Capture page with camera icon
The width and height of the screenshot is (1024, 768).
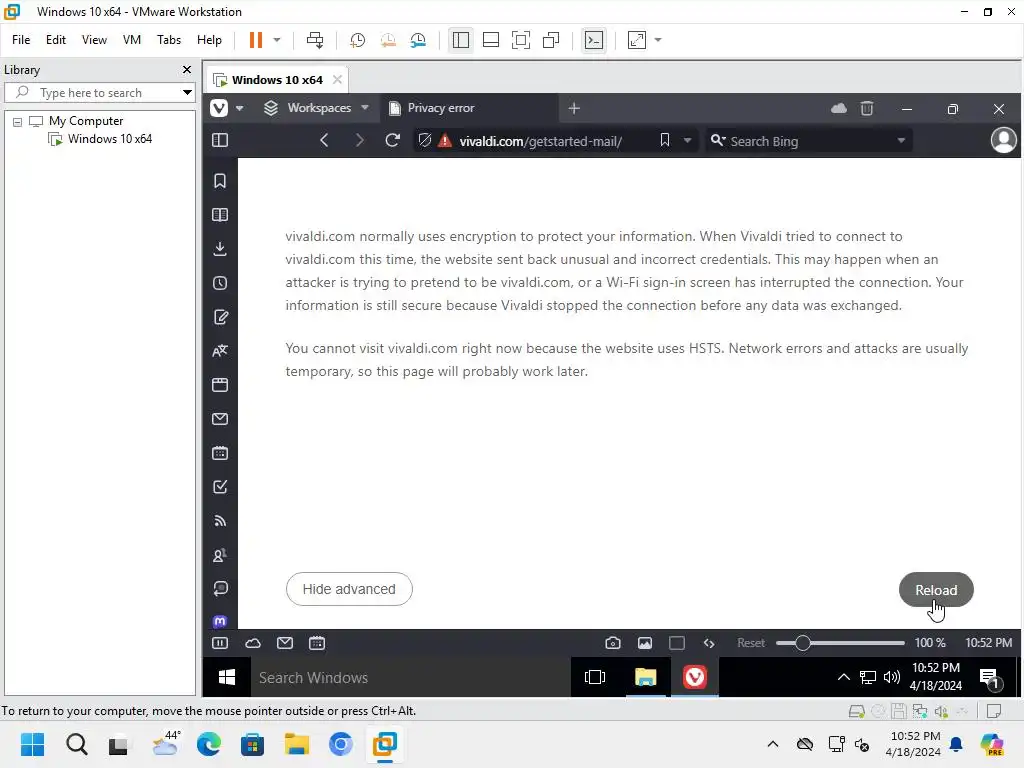coord(613,643)
